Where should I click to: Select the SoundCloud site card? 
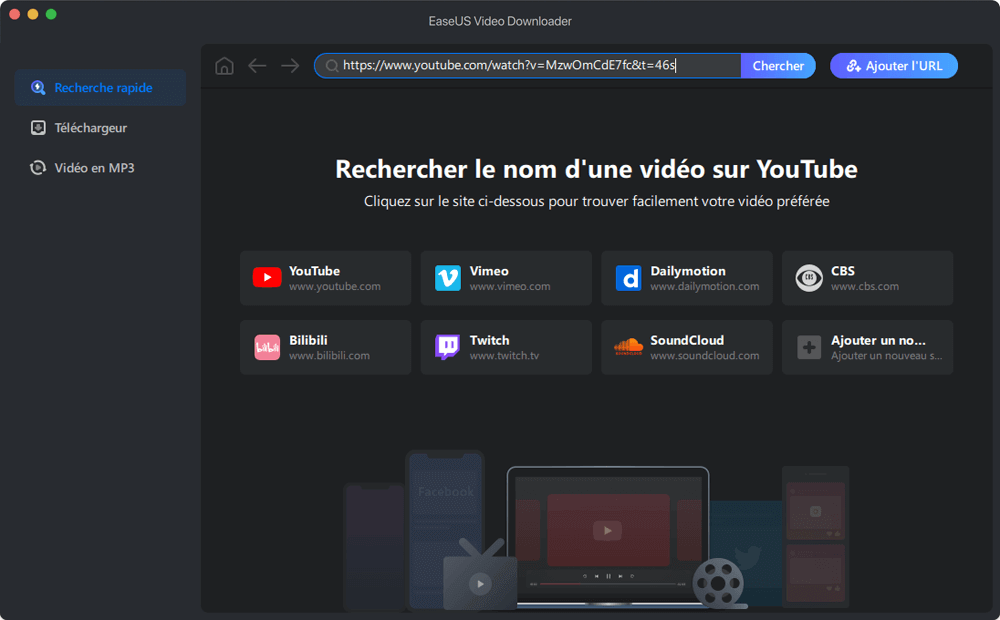[x=686, y=345]
